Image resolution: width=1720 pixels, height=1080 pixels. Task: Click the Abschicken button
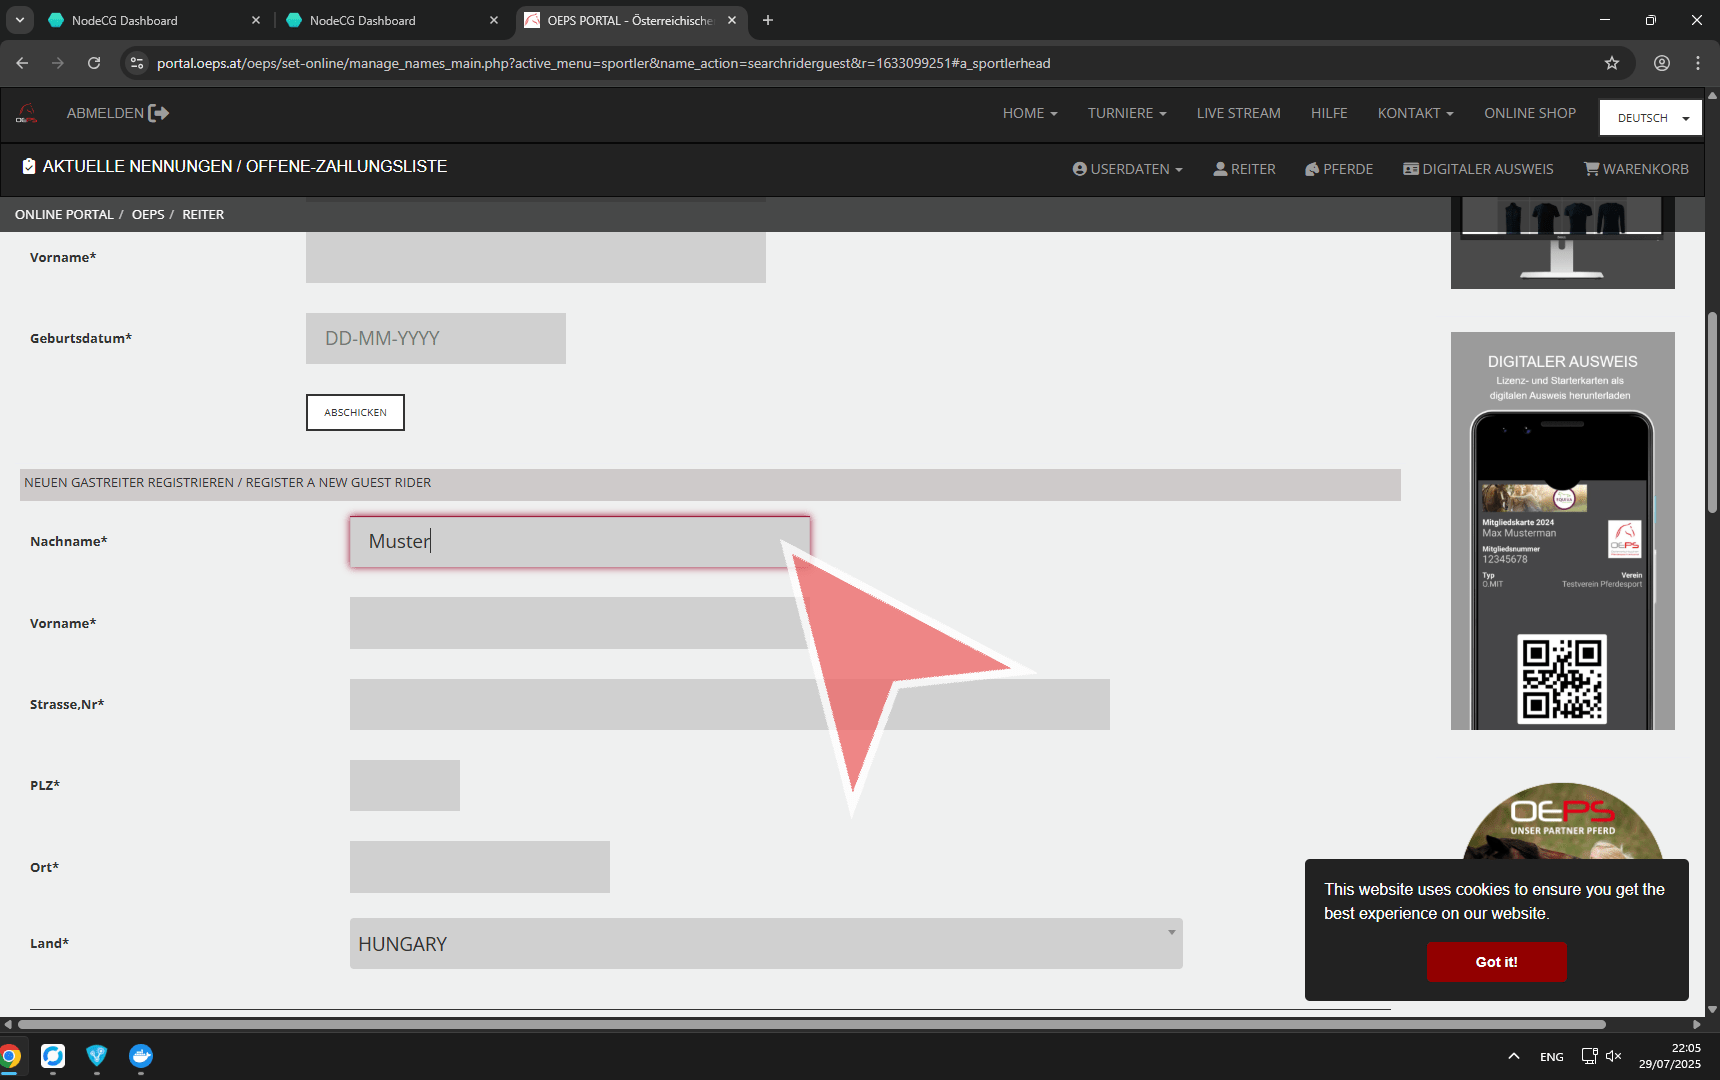point(355,412)
